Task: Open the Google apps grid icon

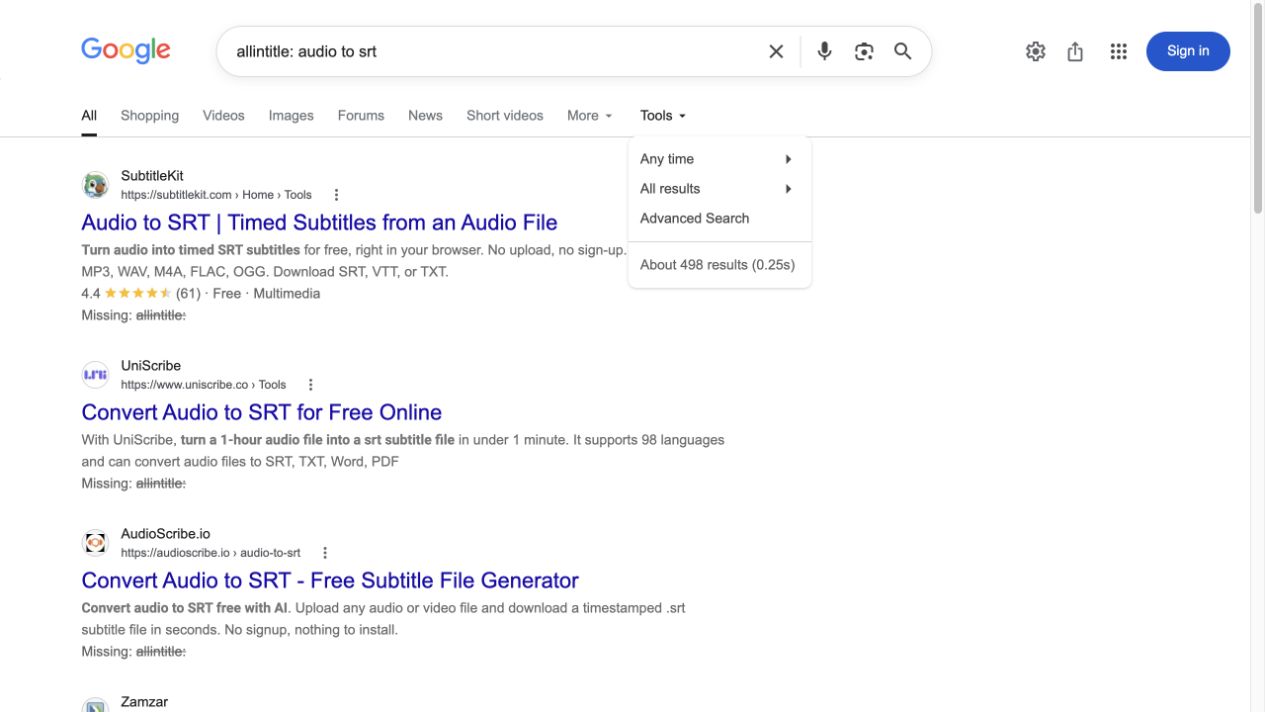Action: pos(1118,51)
